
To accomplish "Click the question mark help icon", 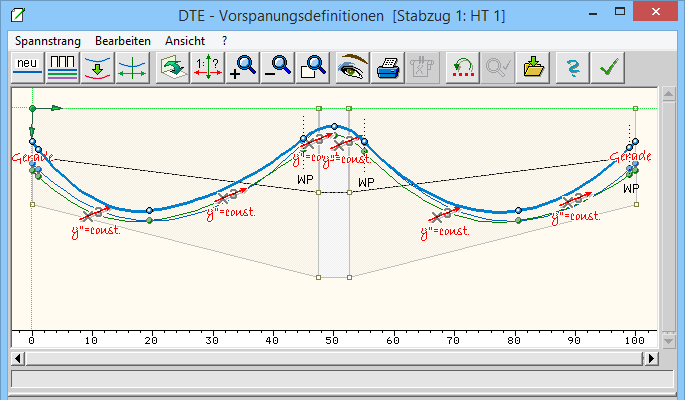I will (x=572, y=67).
